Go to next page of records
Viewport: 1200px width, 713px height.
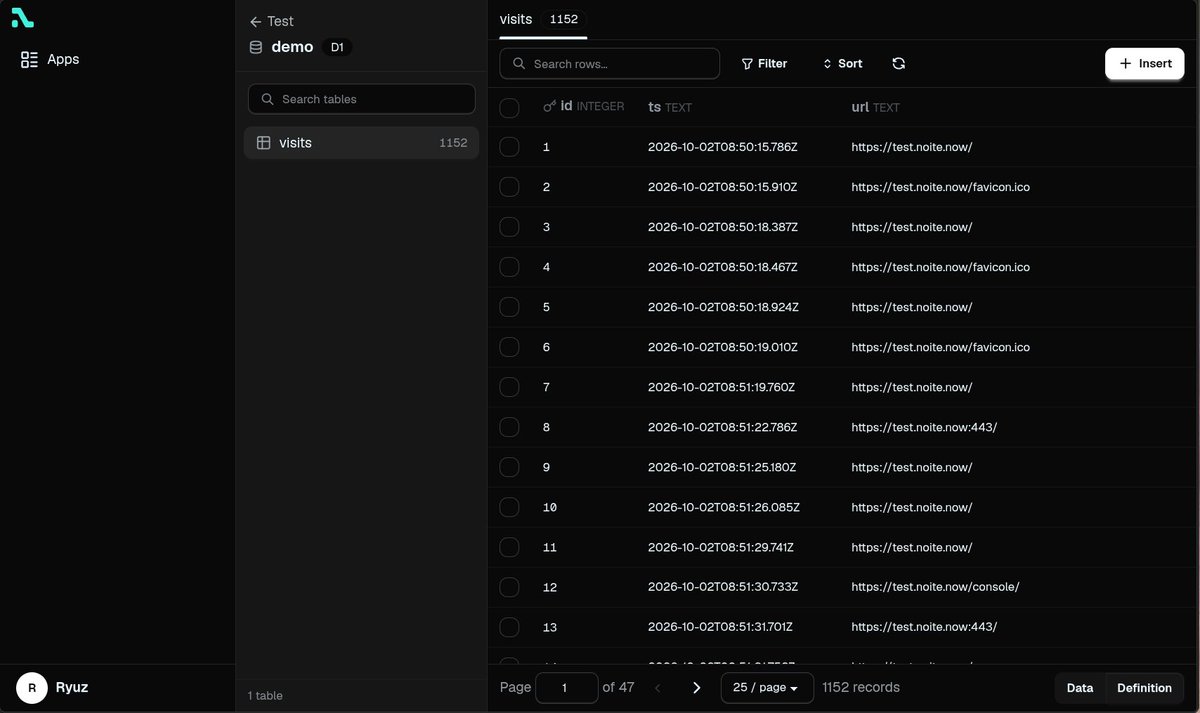pos(697,688)
